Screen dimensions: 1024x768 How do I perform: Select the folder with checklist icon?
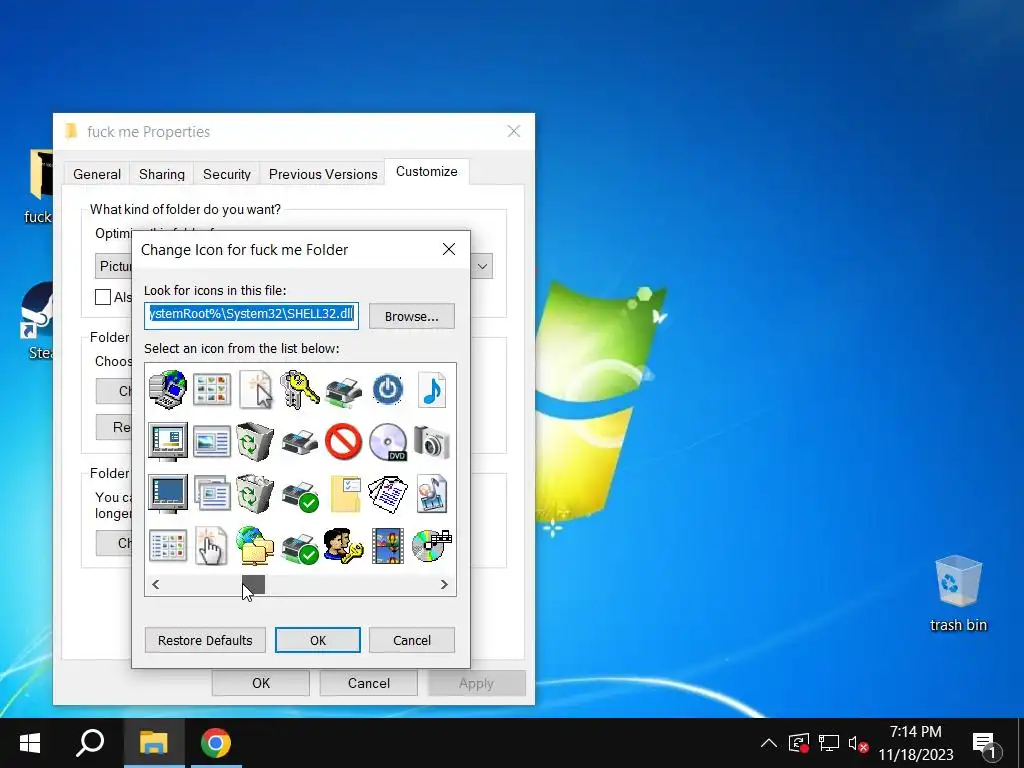(345, 494)
